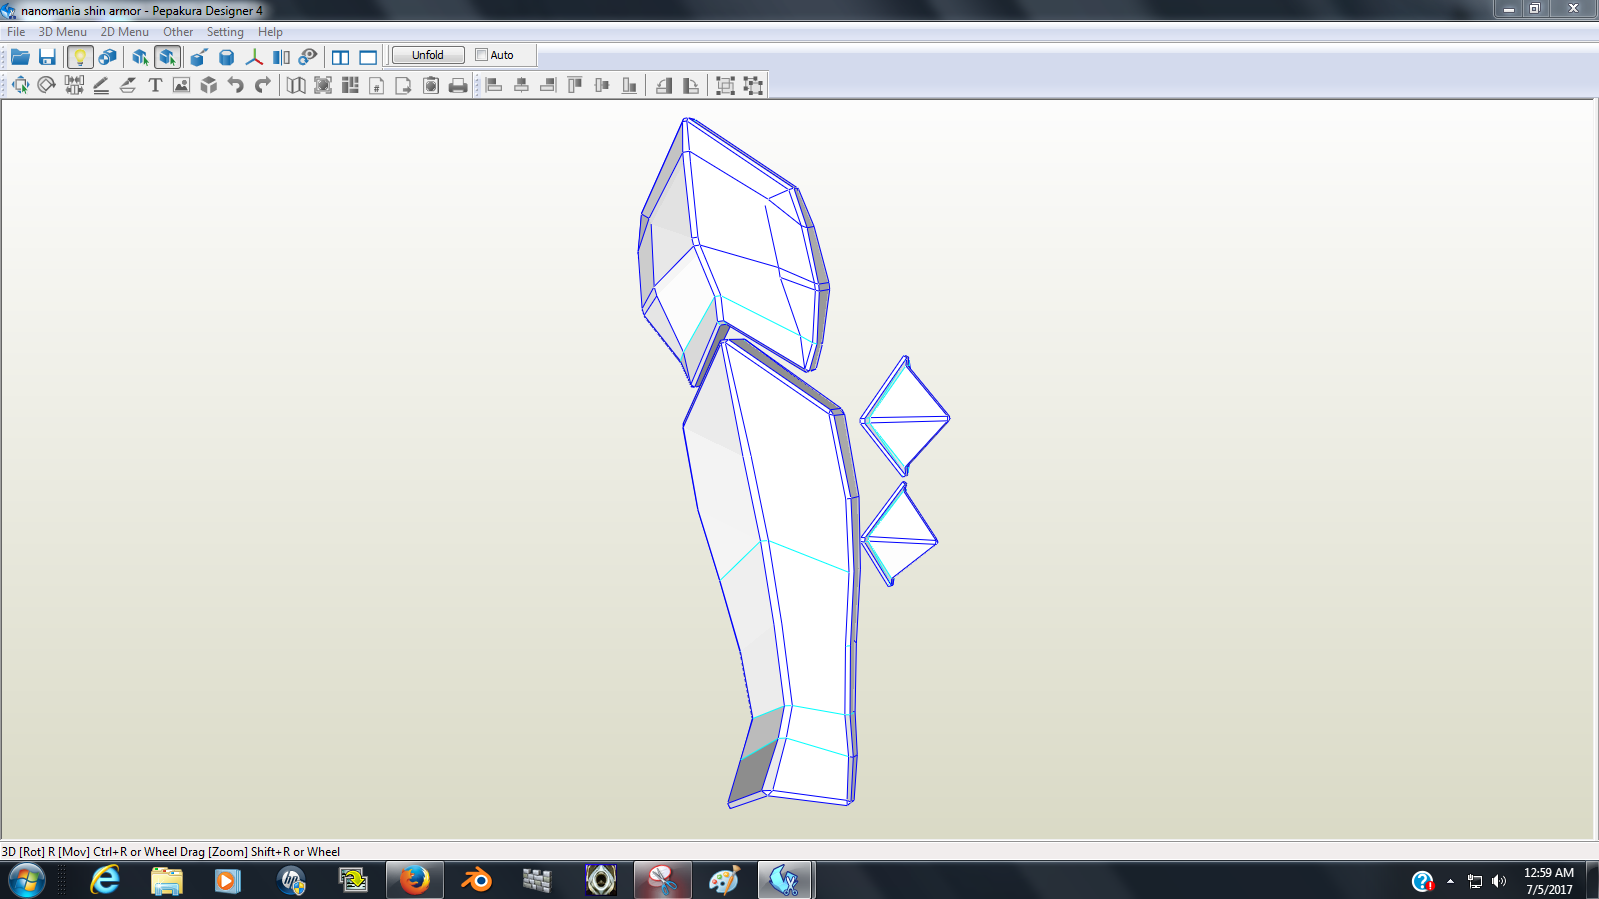The image size is (1599, 899).
Task: Rotate selected part clockwise icon
Action: pyautogui.click(x=690, y=85)
